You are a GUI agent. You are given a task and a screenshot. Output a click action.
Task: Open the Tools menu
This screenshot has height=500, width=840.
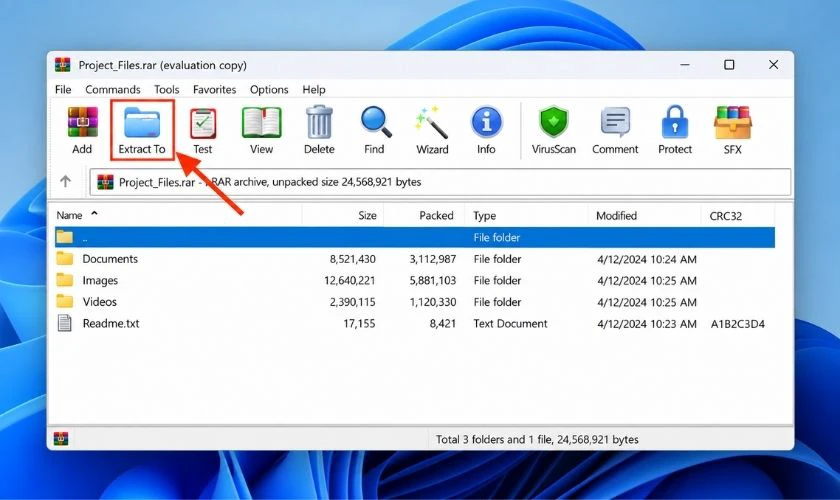[167, 89]
